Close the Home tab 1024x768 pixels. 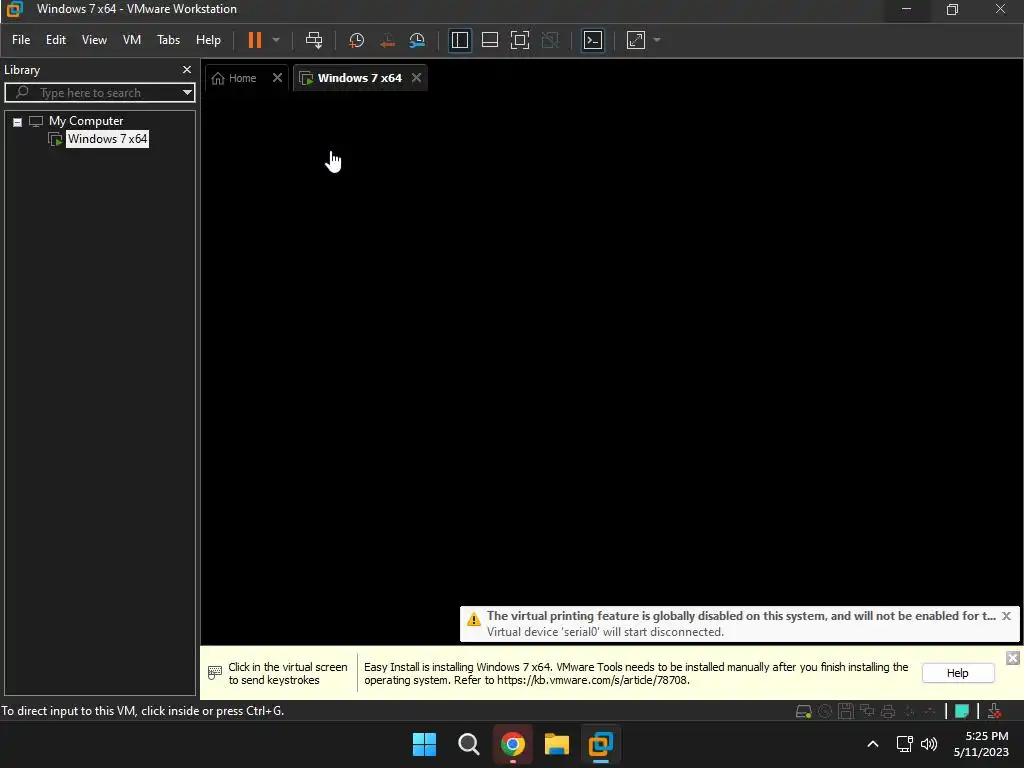point(278,78)
